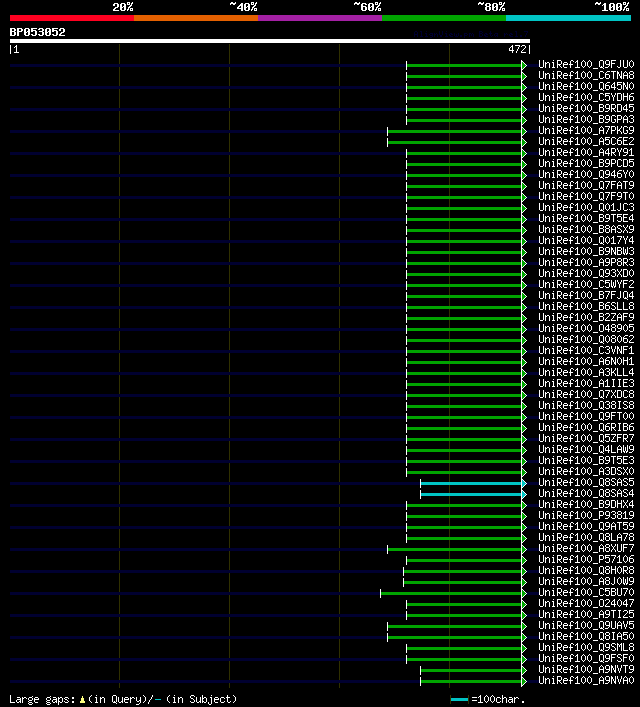Image resolution: width=640 pixels, height=707 pixels.
Task: Select the UniRef100_A4RY91 label
Action: pyautogui.click(x=586, y=152)
